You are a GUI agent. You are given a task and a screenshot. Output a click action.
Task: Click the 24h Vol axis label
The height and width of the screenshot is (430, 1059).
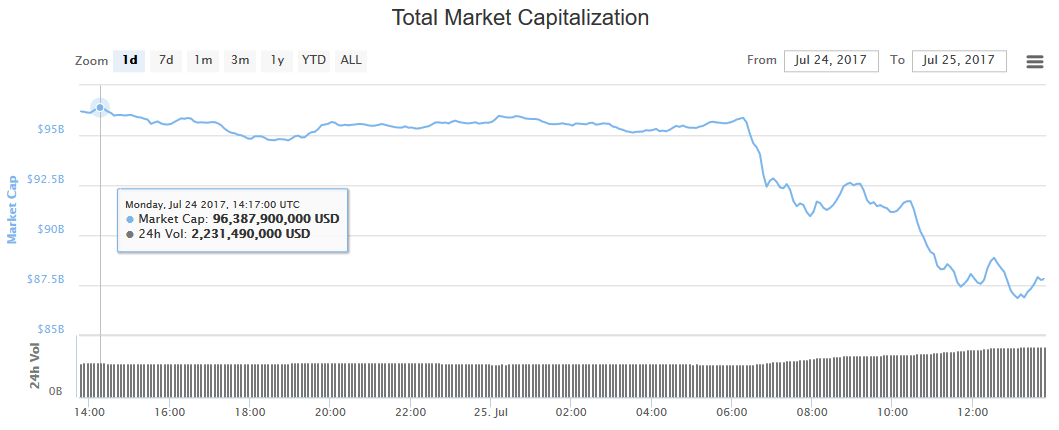34,366
